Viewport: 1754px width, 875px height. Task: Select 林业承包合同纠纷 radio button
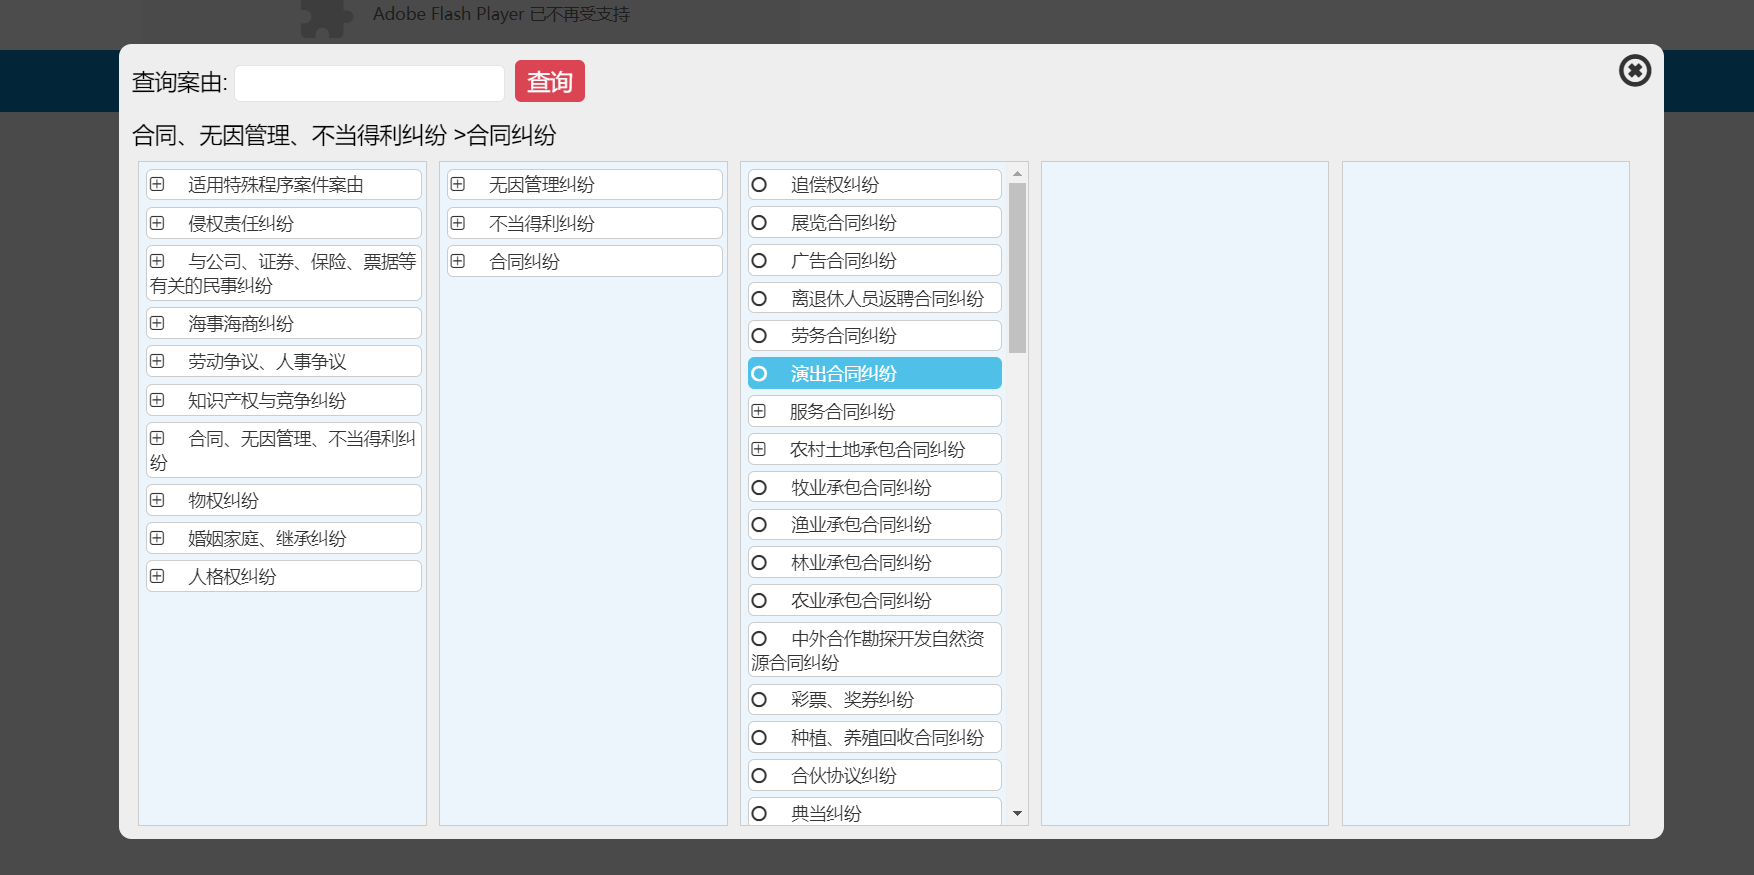pos(759,563)
